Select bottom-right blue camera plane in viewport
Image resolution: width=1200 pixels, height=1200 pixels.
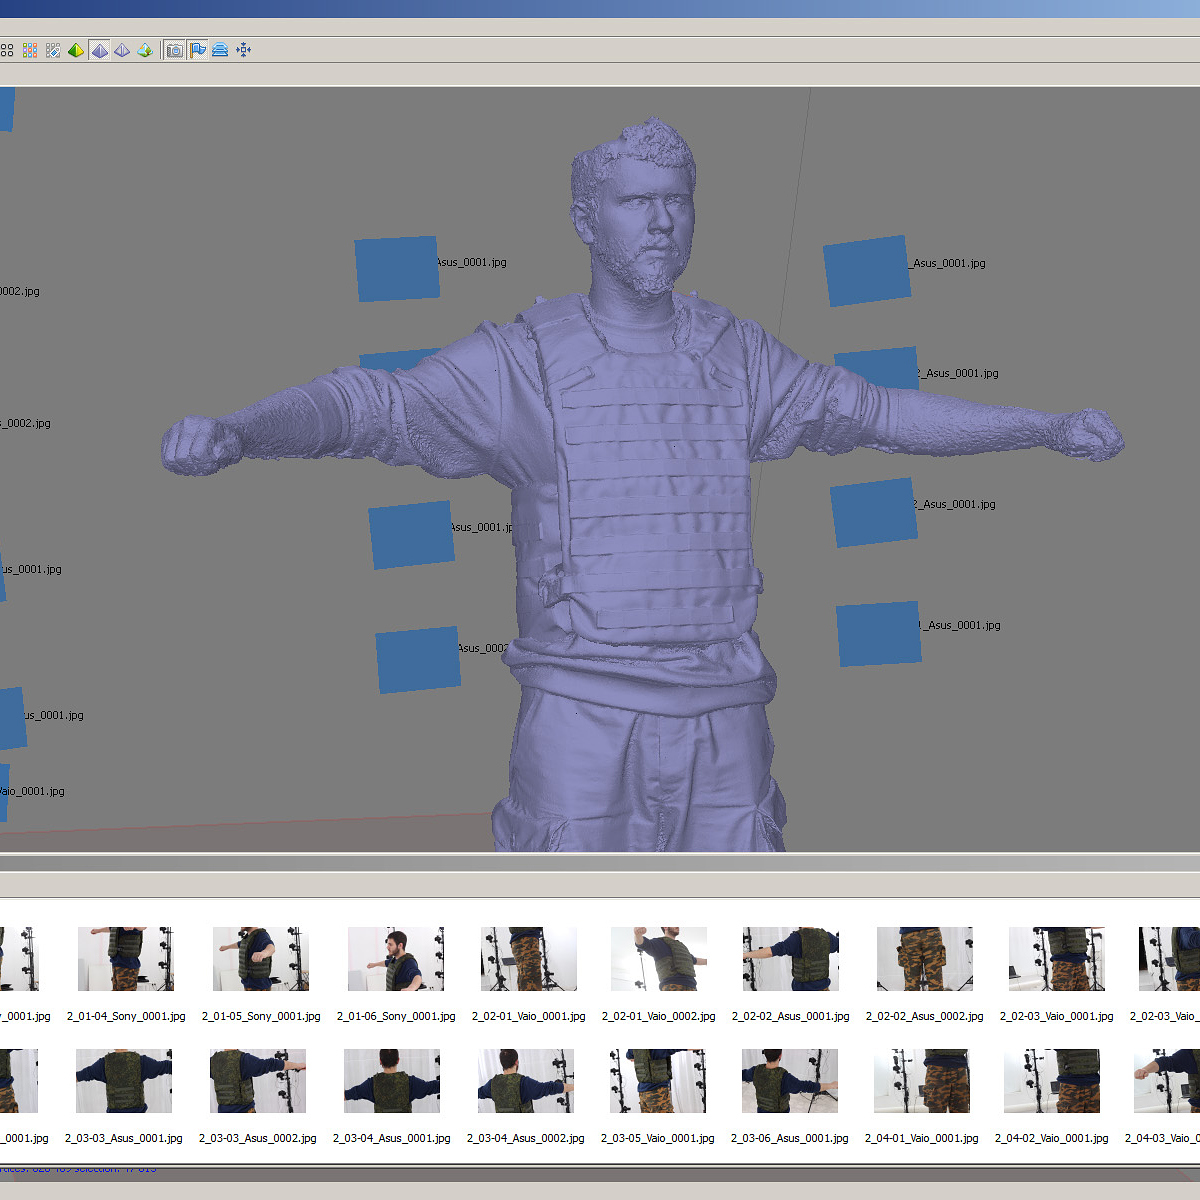[x=879, y=634]
